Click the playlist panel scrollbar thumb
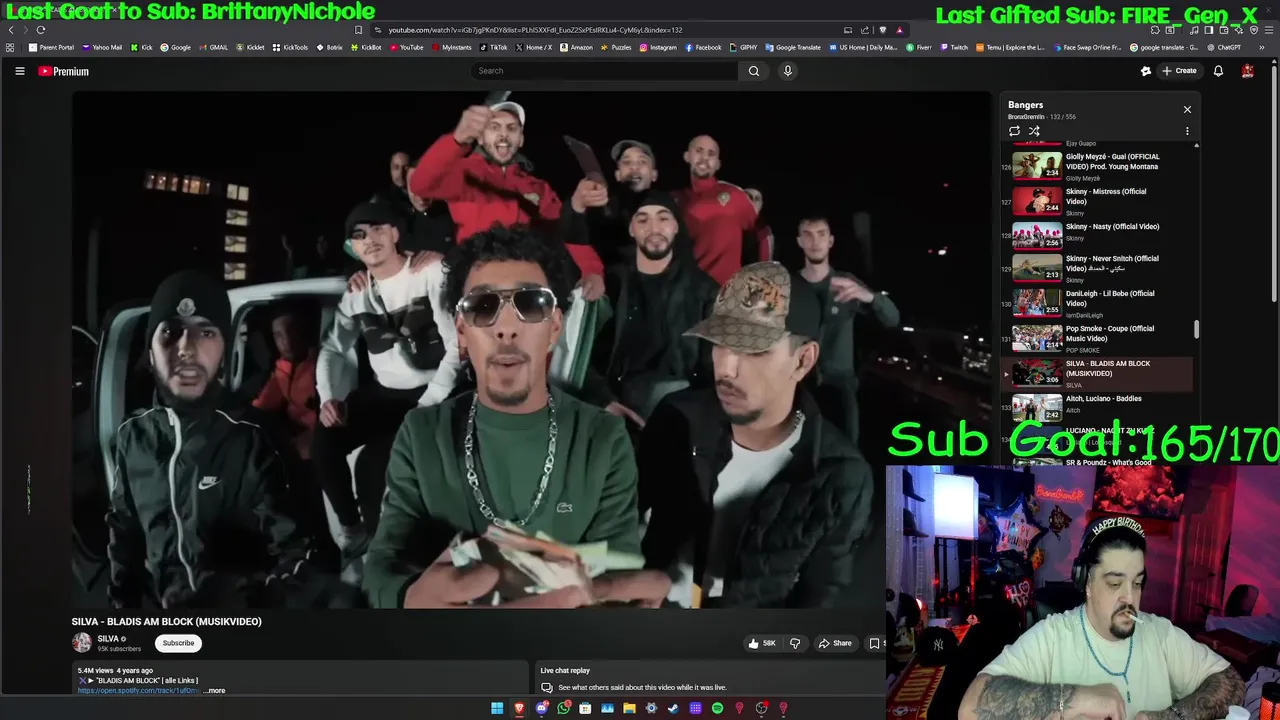The image size is (1280, 720). point(1196,329)
